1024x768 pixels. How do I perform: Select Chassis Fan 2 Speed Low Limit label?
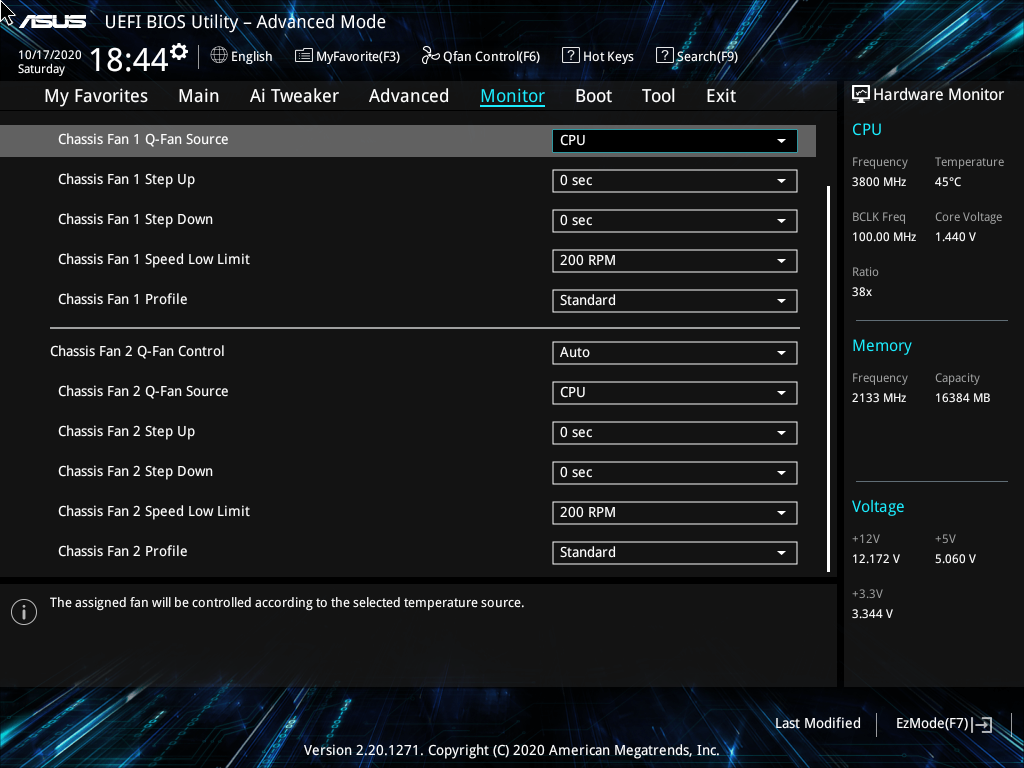[x=153, y=511]
